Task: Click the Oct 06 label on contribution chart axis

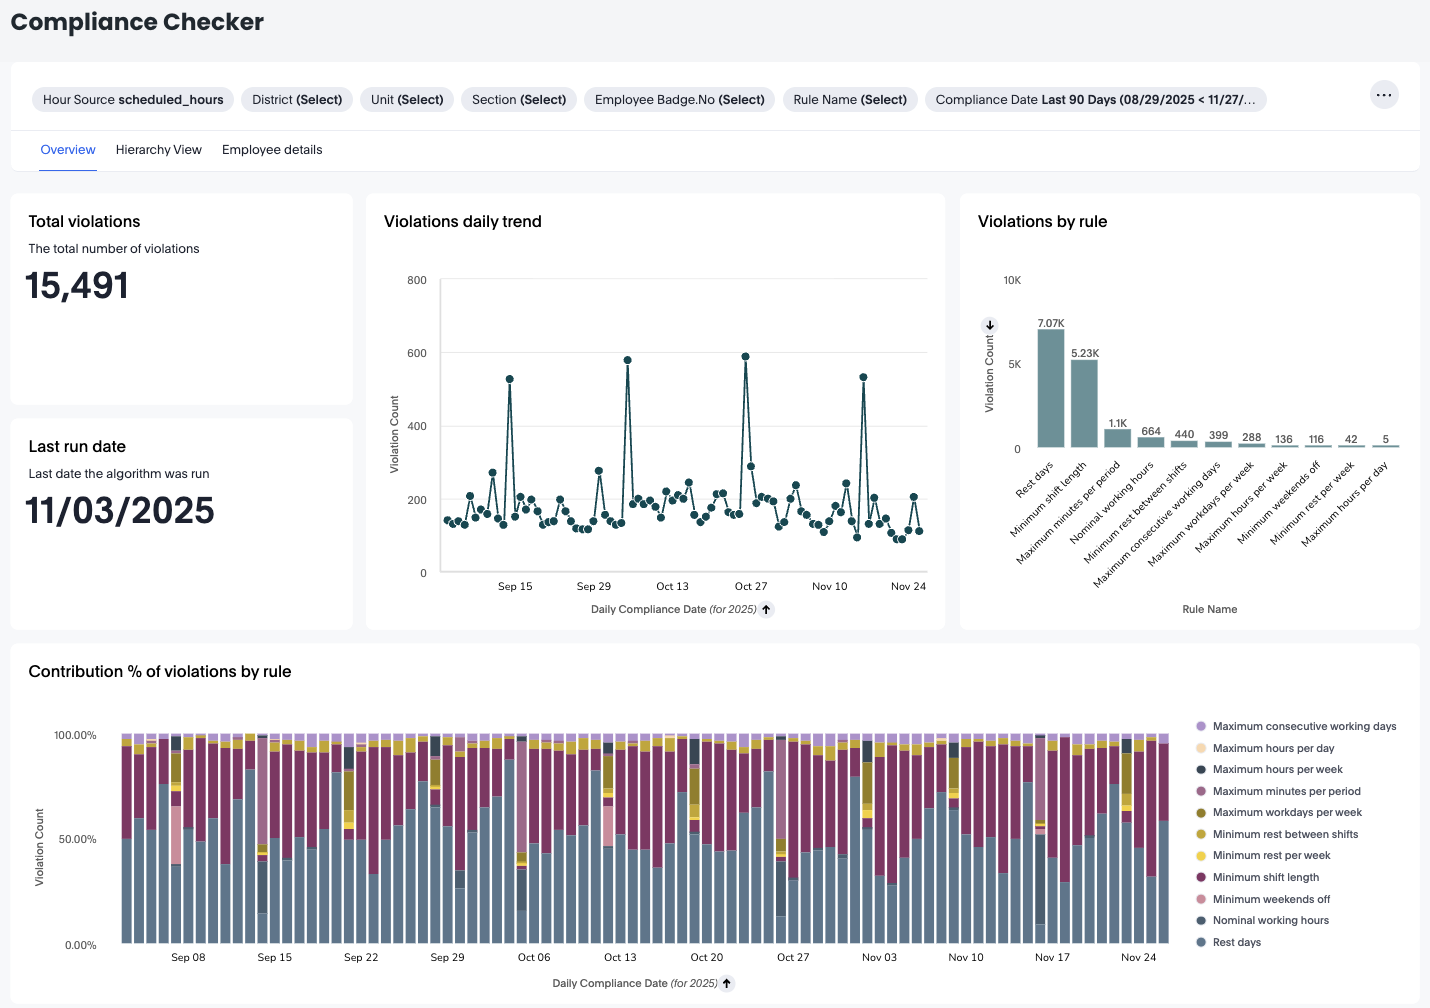Action: (x=534, y=957)
